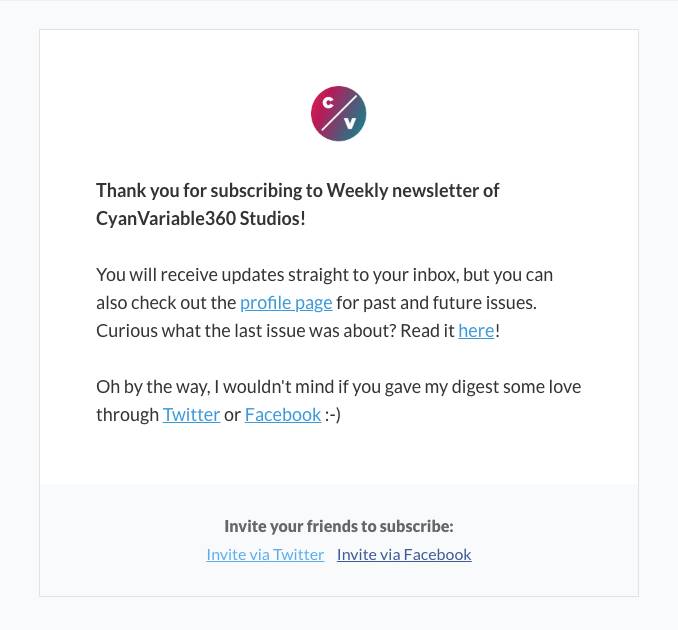Screen dimensions: 678x630
Task: Click 'Invite your friends to subscribe:' label
Action: 339,526
